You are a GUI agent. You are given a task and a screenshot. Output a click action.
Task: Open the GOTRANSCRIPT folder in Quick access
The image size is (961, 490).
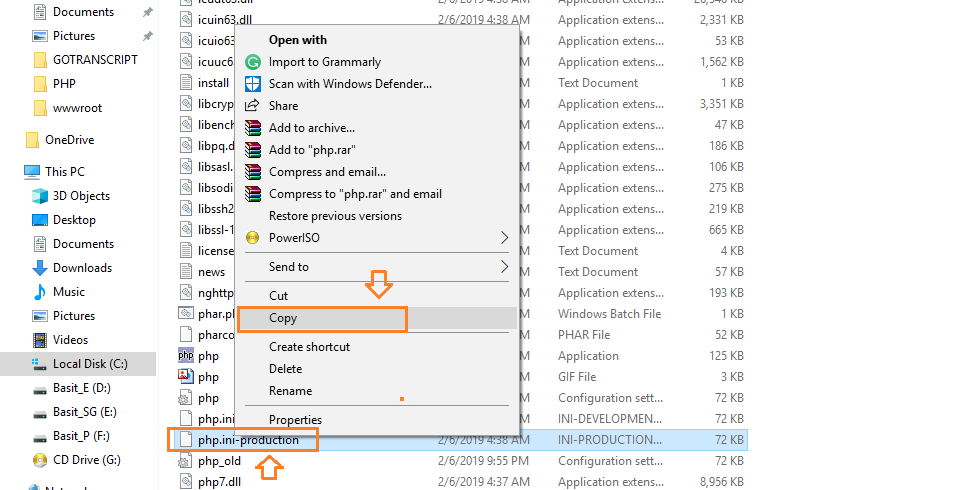click(x=95, y=60)
